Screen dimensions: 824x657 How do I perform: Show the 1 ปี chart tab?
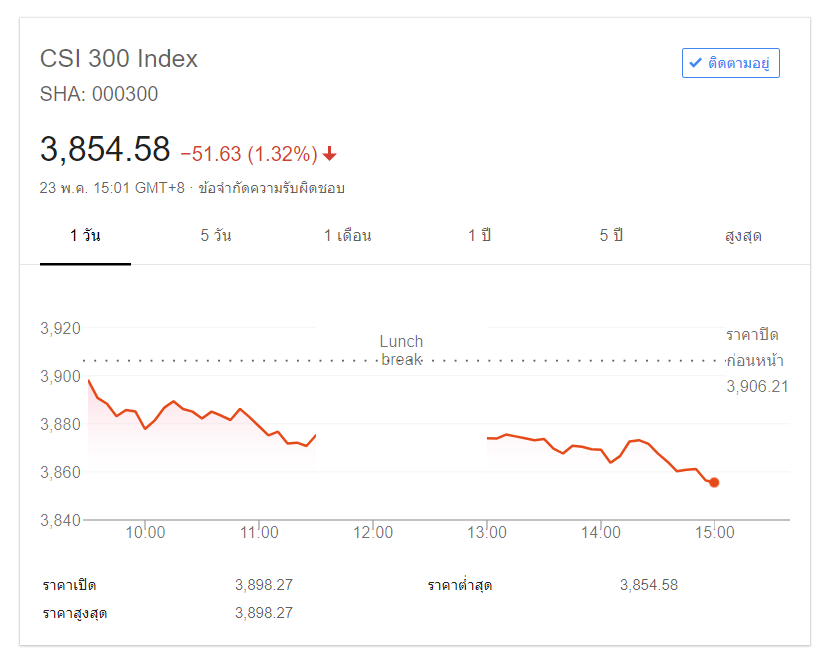tap(479, 236)
